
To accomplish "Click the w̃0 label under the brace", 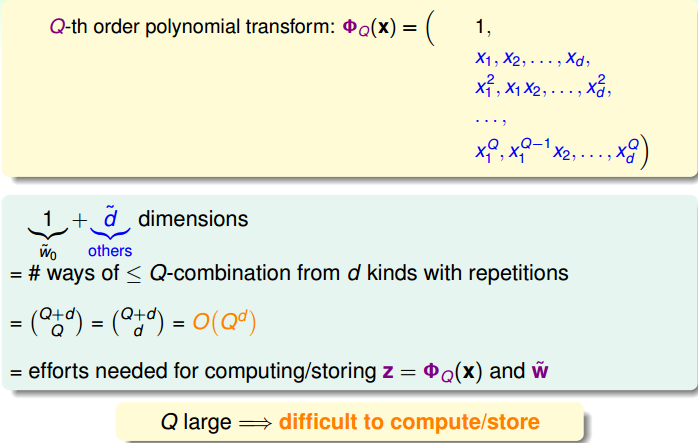I will coord(47,251).
